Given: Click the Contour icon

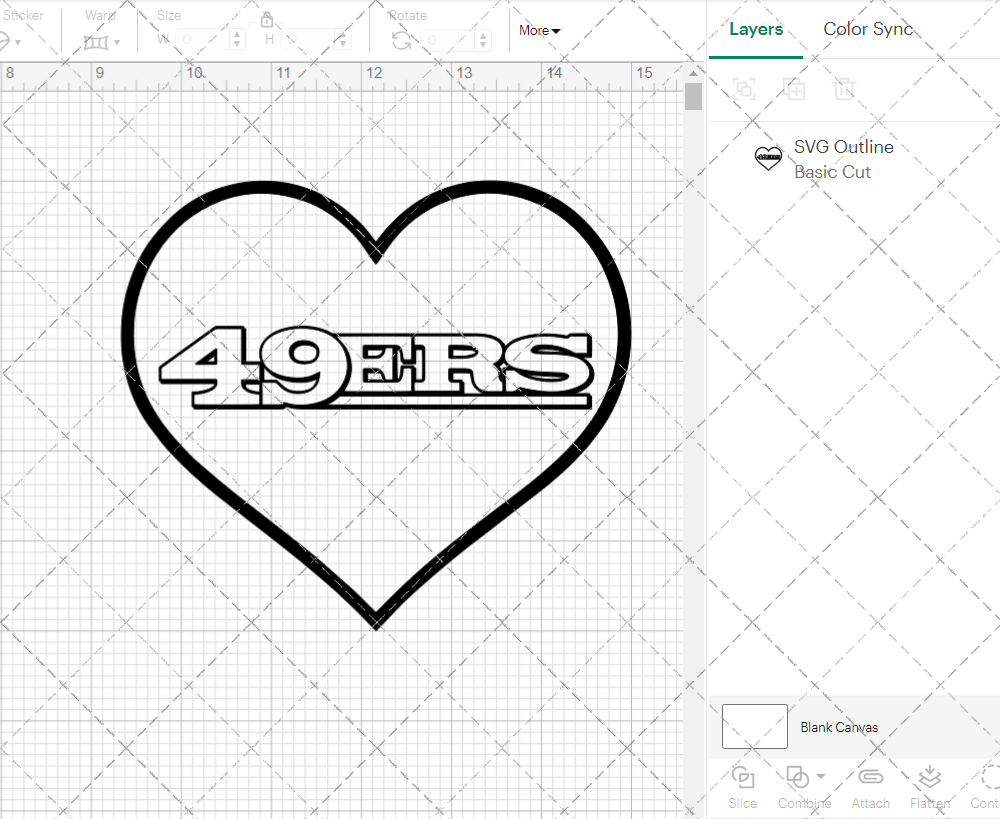Looking at the screenshot, I should click(990, 778).
